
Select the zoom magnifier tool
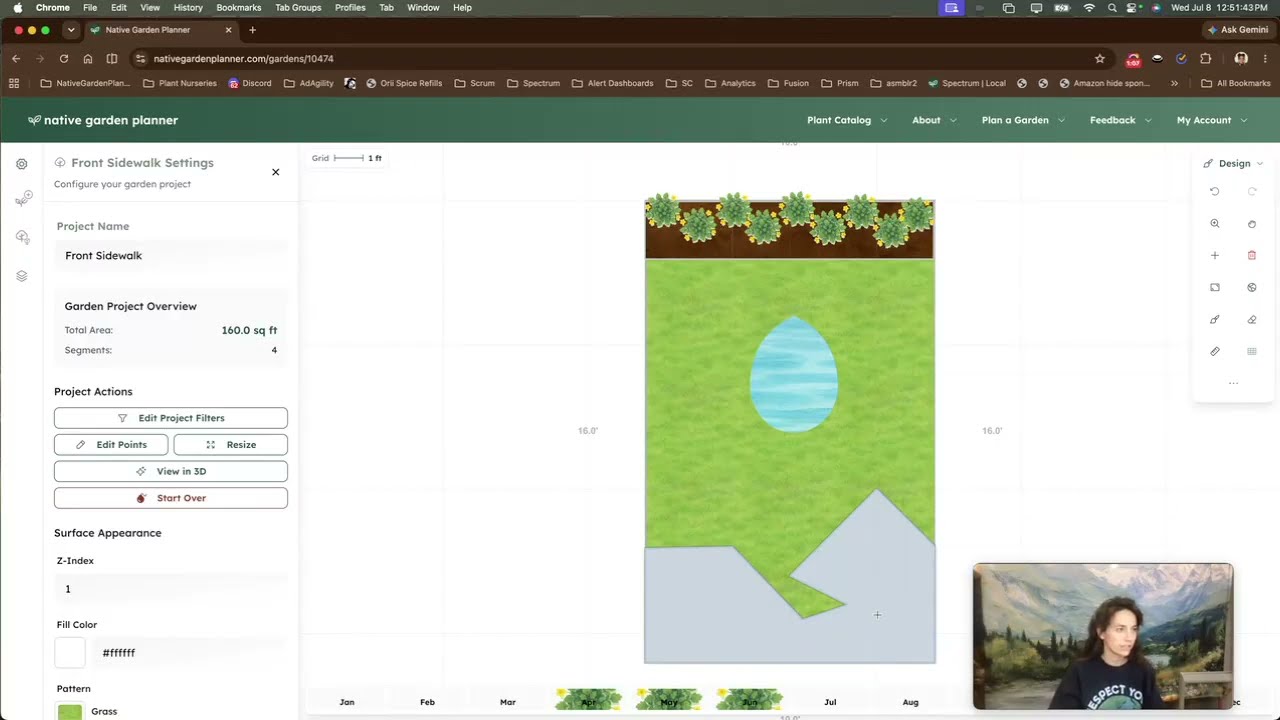click(x=1215, y=224)
